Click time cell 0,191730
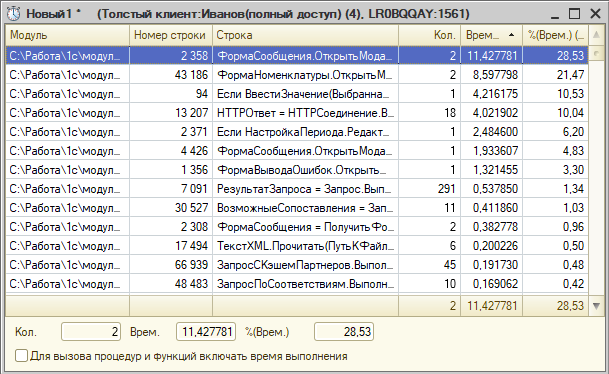 (x=492, y=265)
